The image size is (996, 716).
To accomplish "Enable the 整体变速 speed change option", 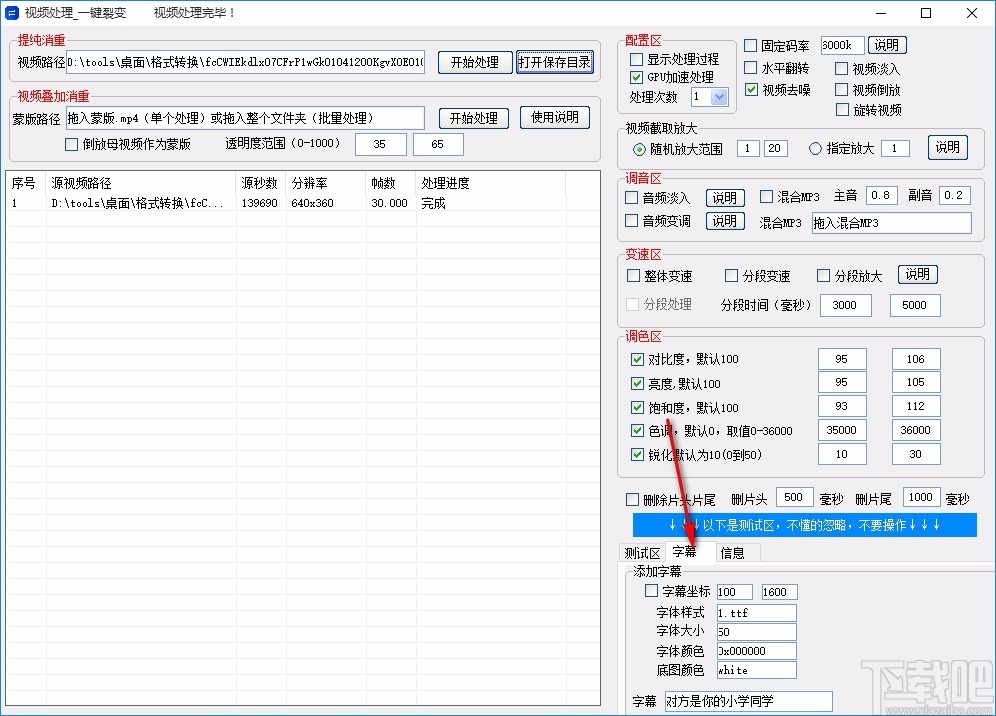I will tap(632, 275).
